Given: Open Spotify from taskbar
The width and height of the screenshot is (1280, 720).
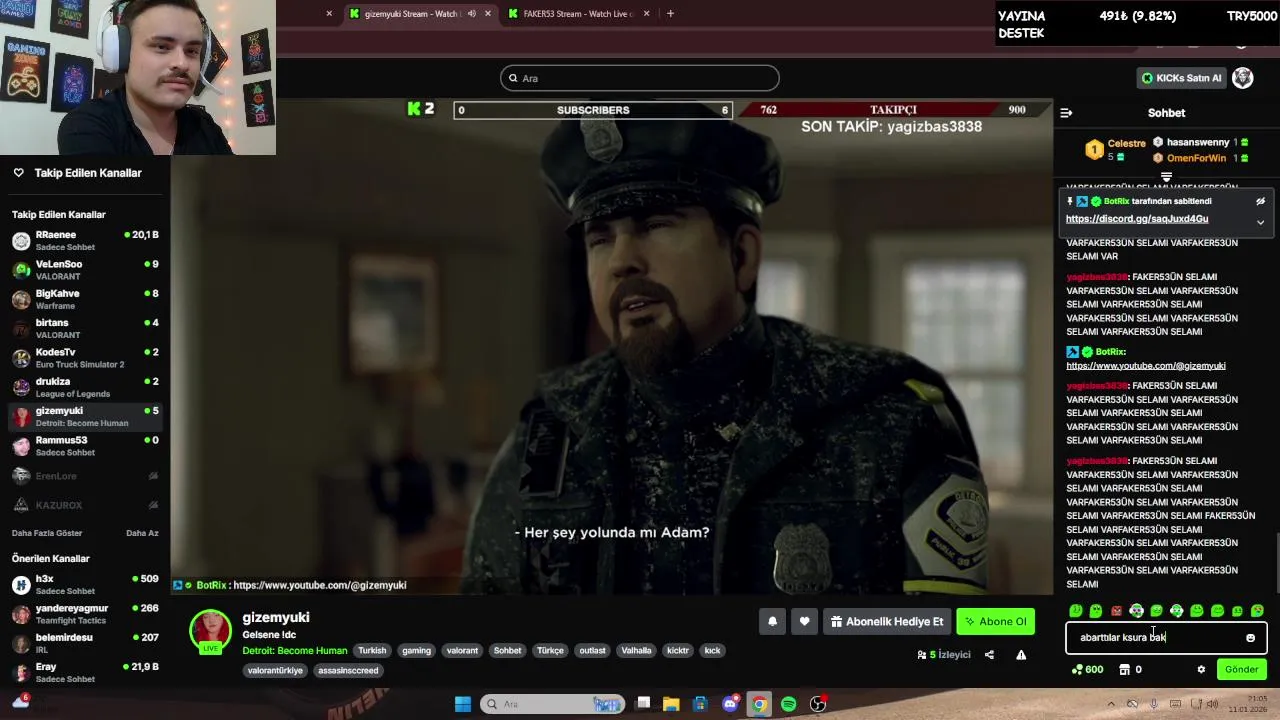Looking at the screenshot, I should point(788,704).
